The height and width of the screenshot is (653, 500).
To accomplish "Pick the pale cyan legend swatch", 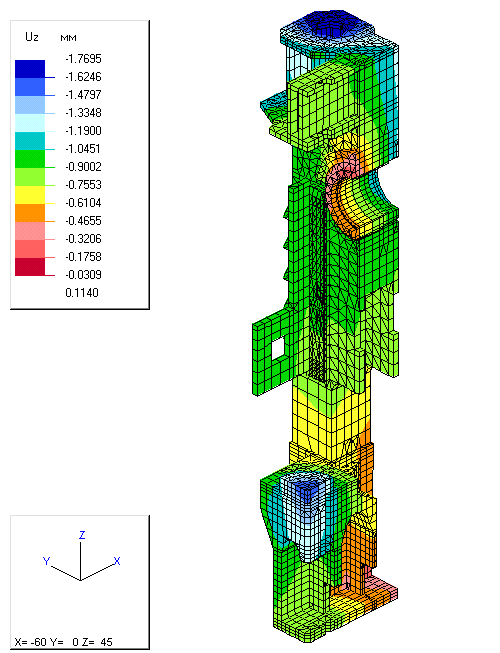I will 30,123.
